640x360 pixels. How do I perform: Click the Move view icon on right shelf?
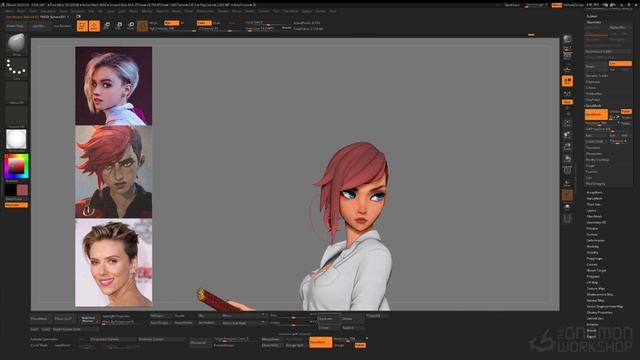point(567,134)
